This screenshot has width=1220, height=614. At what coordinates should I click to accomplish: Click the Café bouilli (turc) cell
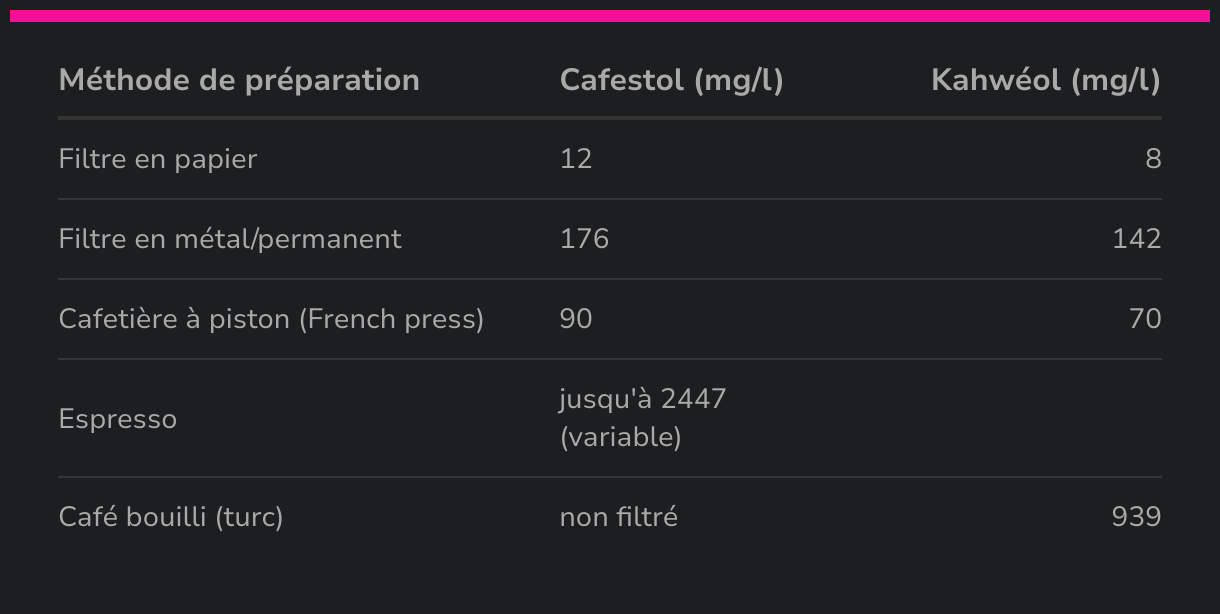point(171,517)
